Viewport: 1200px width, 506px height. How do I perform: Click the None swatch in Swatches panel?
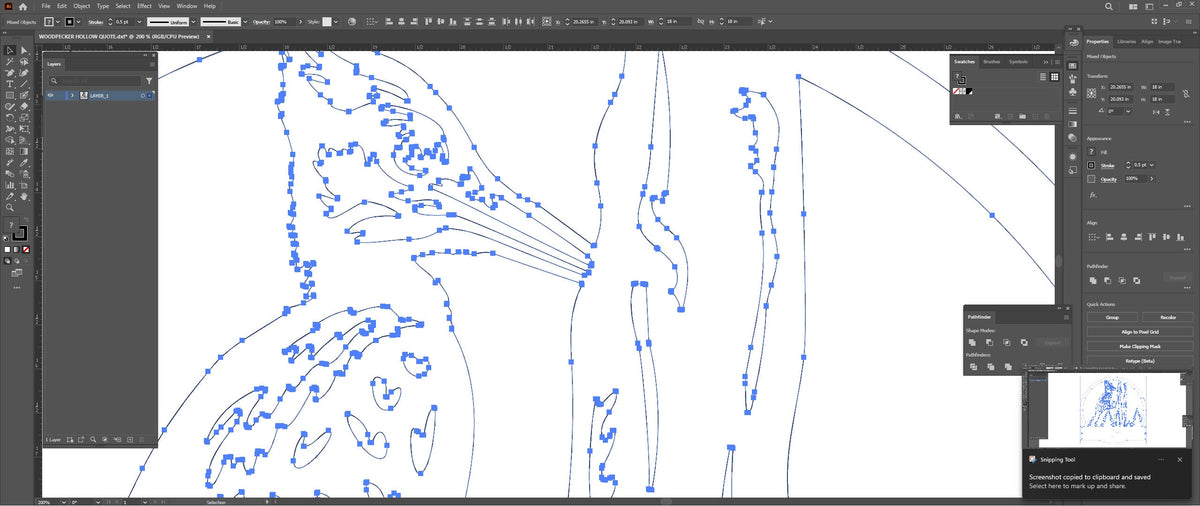[956, 91]
